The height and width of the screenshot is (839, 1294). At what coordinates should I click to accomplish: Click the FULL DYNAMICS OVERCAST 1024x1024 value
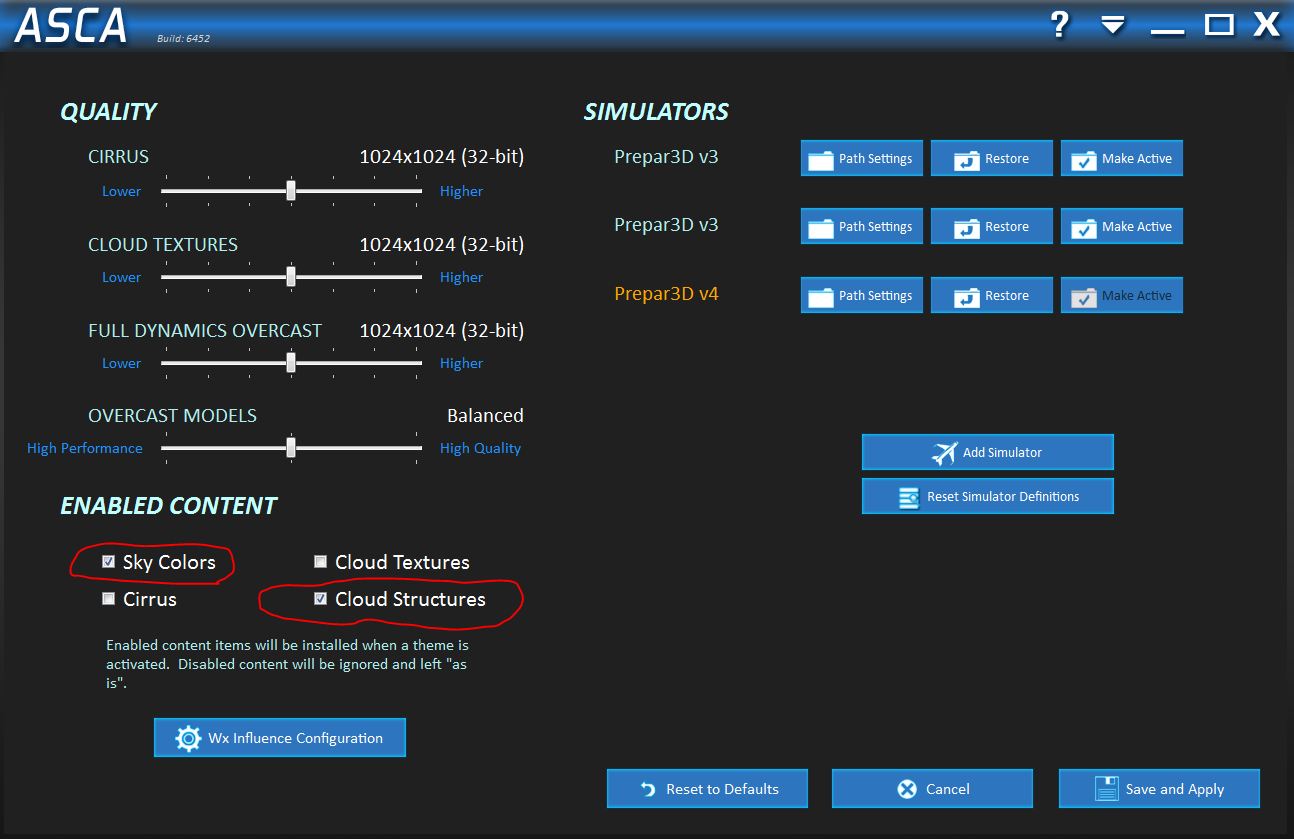pyautogui.click(x=442, y=330)
